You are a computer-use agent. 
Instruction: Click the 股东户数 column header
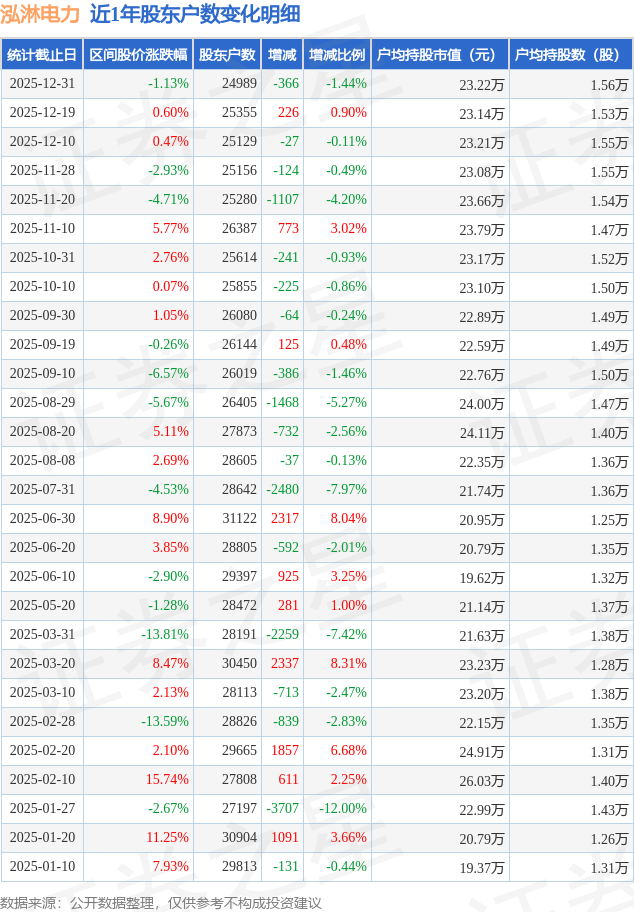click(x=227, y=55)
